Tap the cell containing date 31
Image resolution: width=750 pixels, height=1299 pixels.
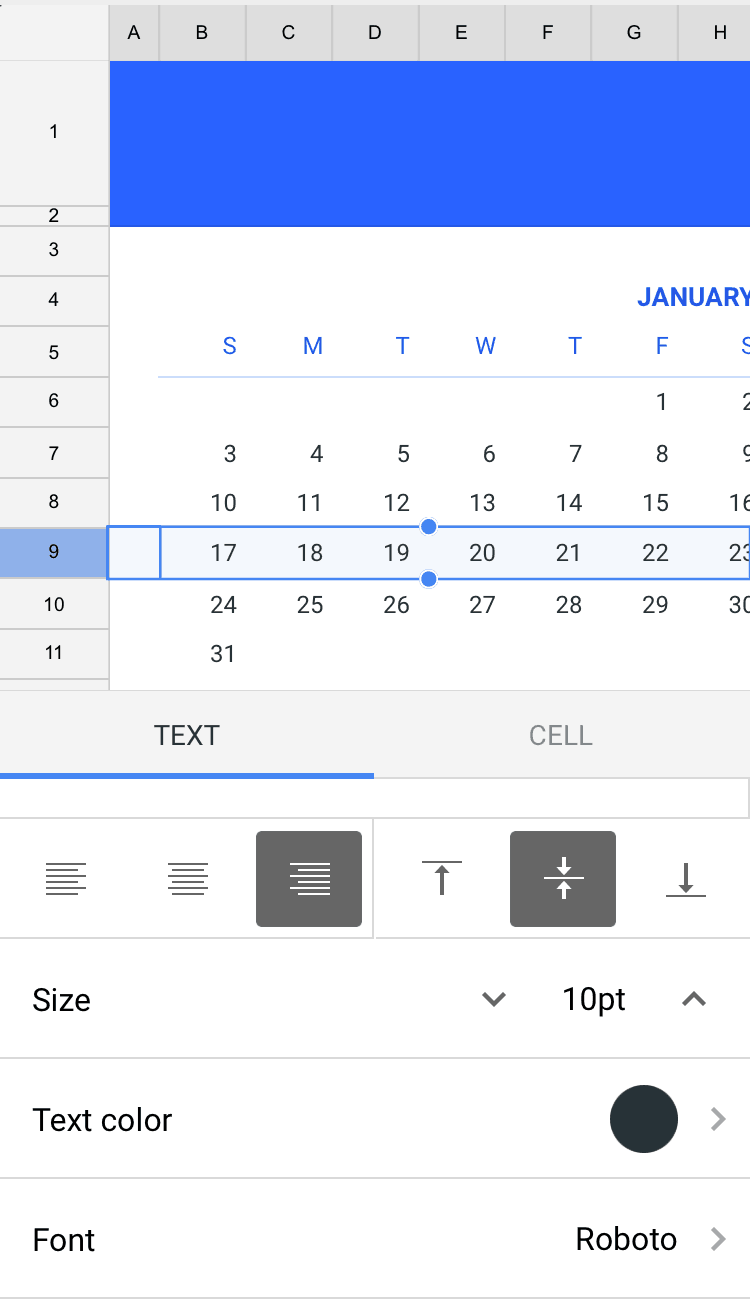point(222,654)
